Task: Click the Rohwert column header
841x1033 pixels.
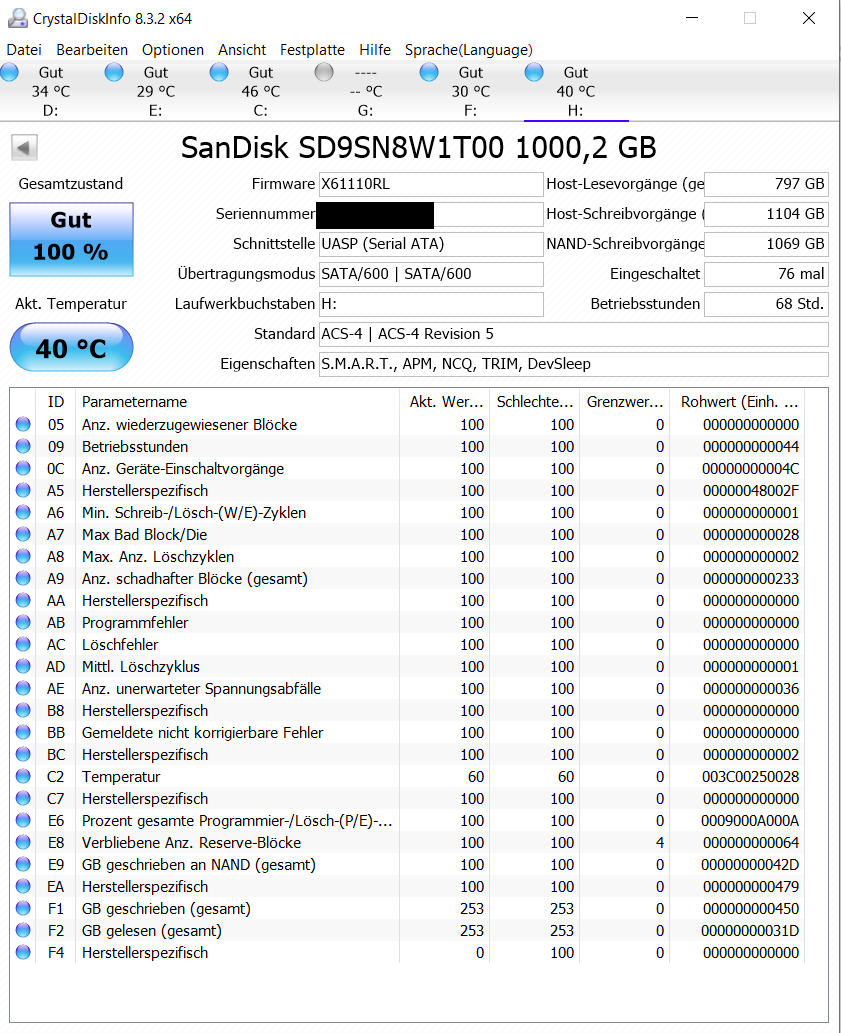Action: pos(739,401)
